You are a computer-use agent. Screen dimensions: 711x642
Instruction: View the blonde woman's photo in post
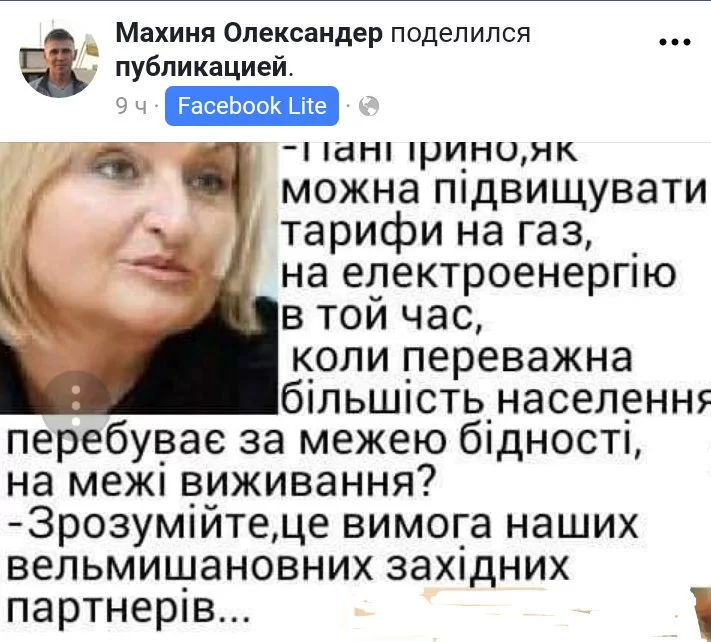[138, 278]
